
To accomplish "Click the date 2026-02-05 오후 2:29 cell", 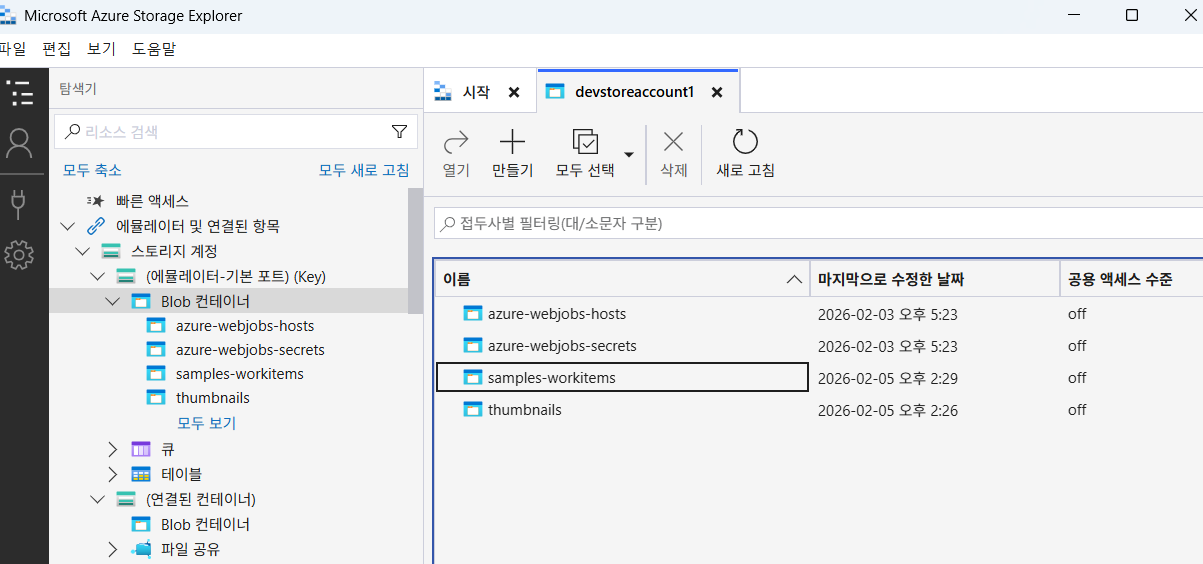I will coord(888,378).
